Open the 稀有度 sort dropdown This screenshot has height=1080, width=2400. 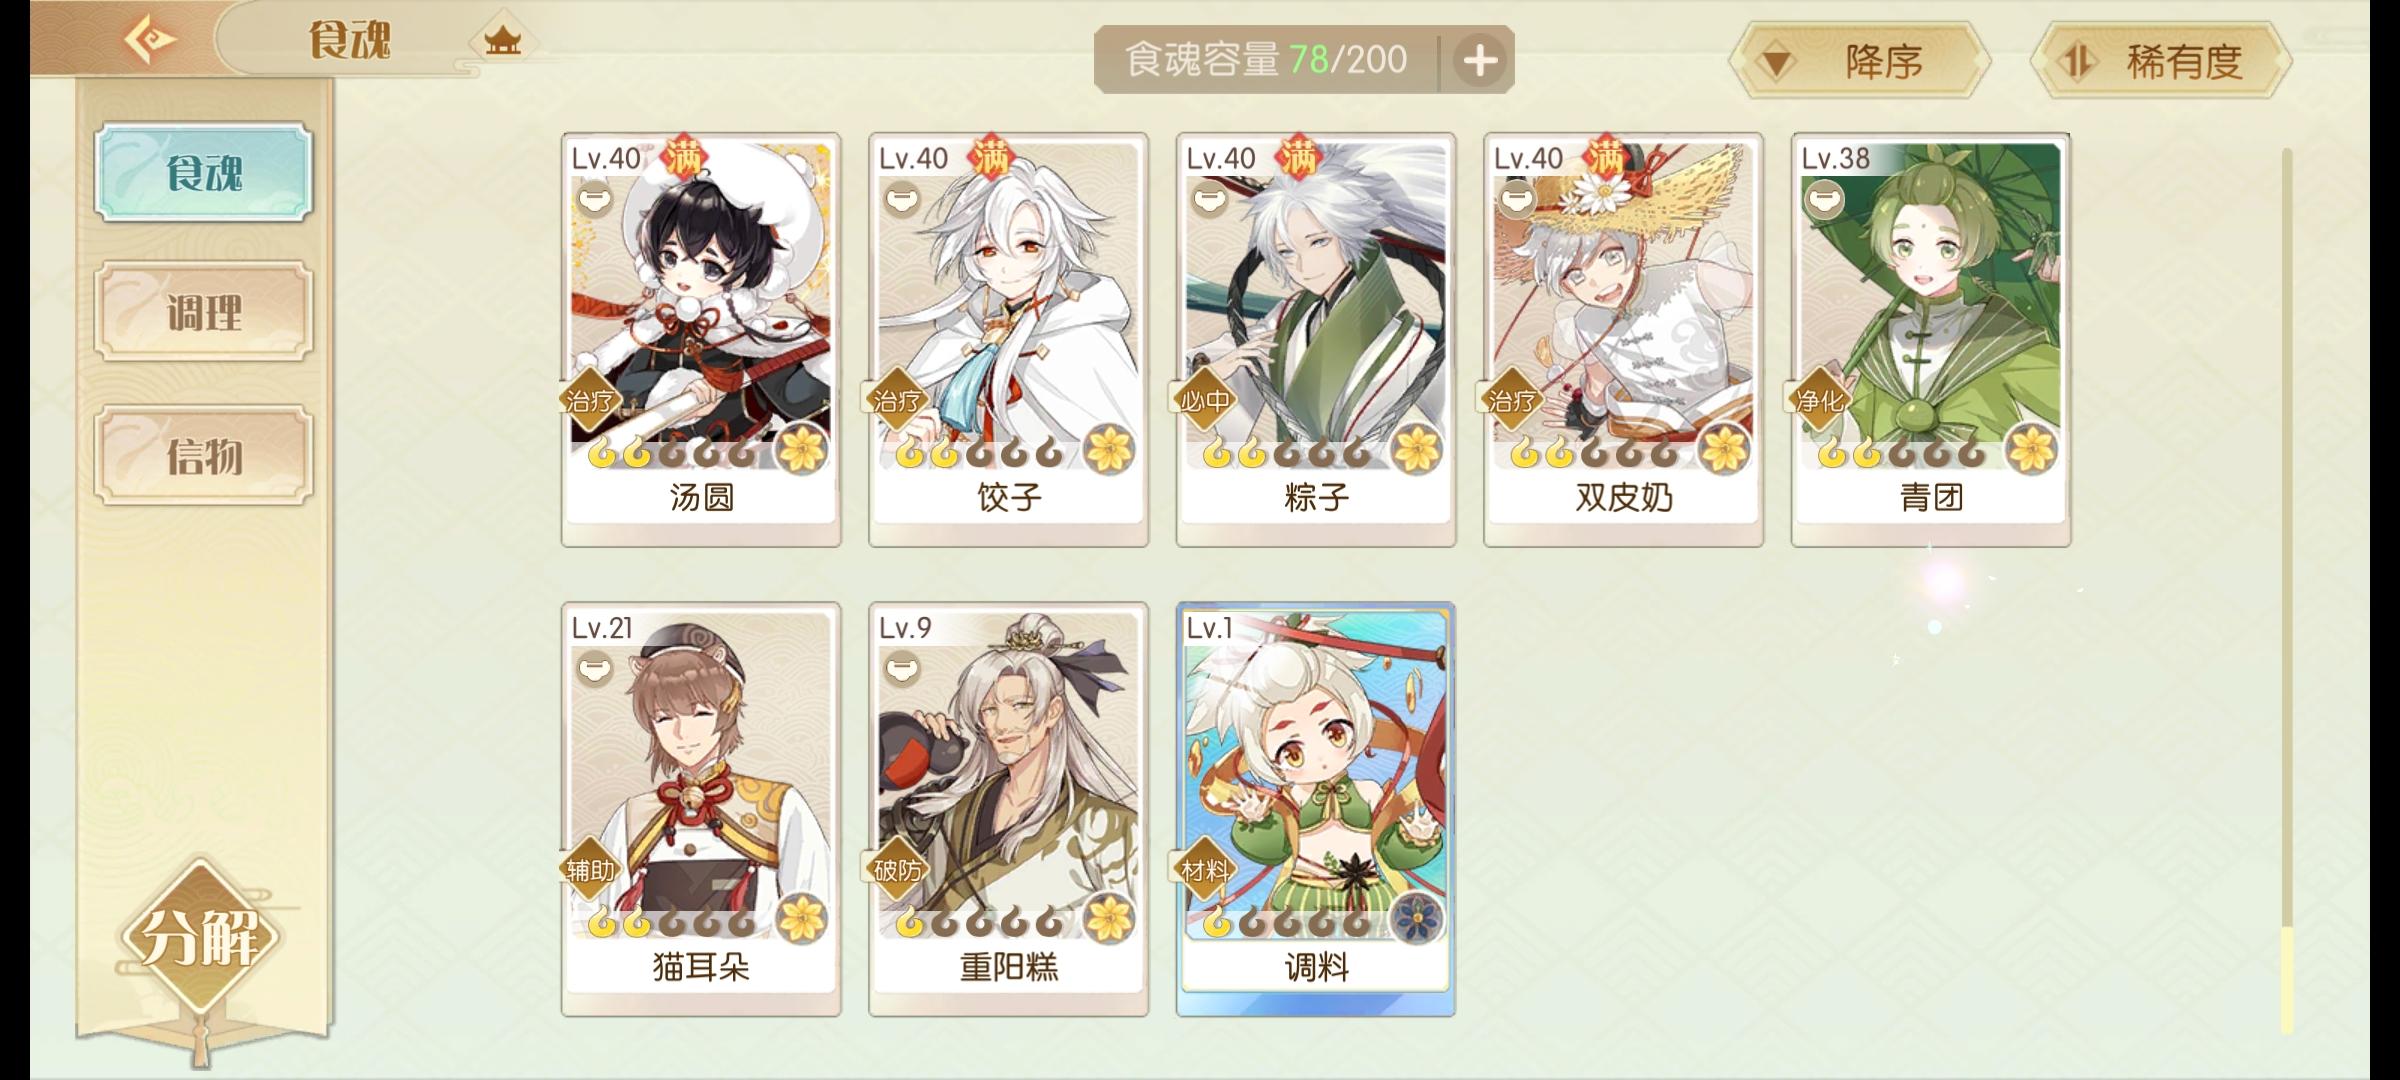[2161, 62]
